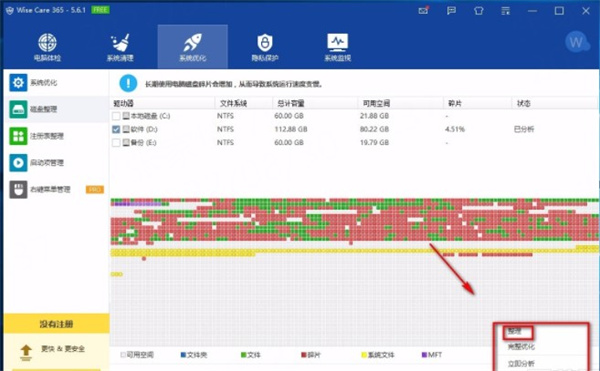This screenshot has width=600, height=371.
Task: Select 磁盘整理 disk defrag in sidebar
Action: coord(56,109)
